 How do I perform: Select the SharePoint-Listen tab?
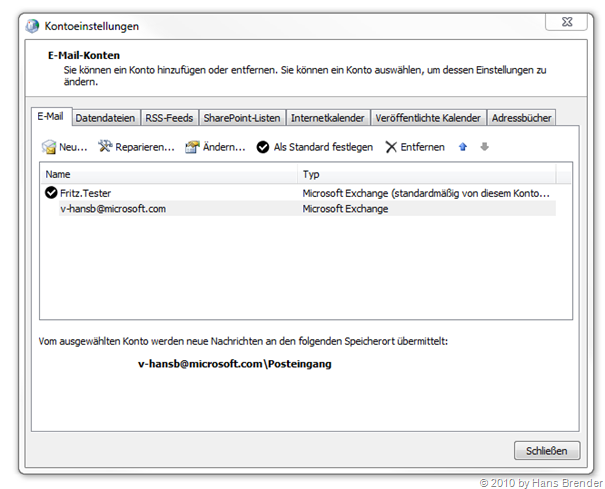[x=242, y=118]
